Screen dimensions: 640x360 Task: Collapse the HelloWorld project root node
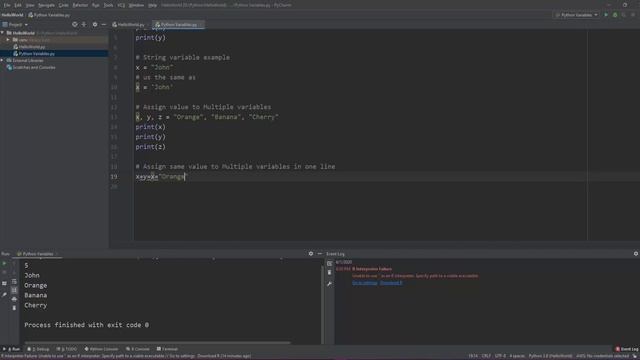(3, 33)
